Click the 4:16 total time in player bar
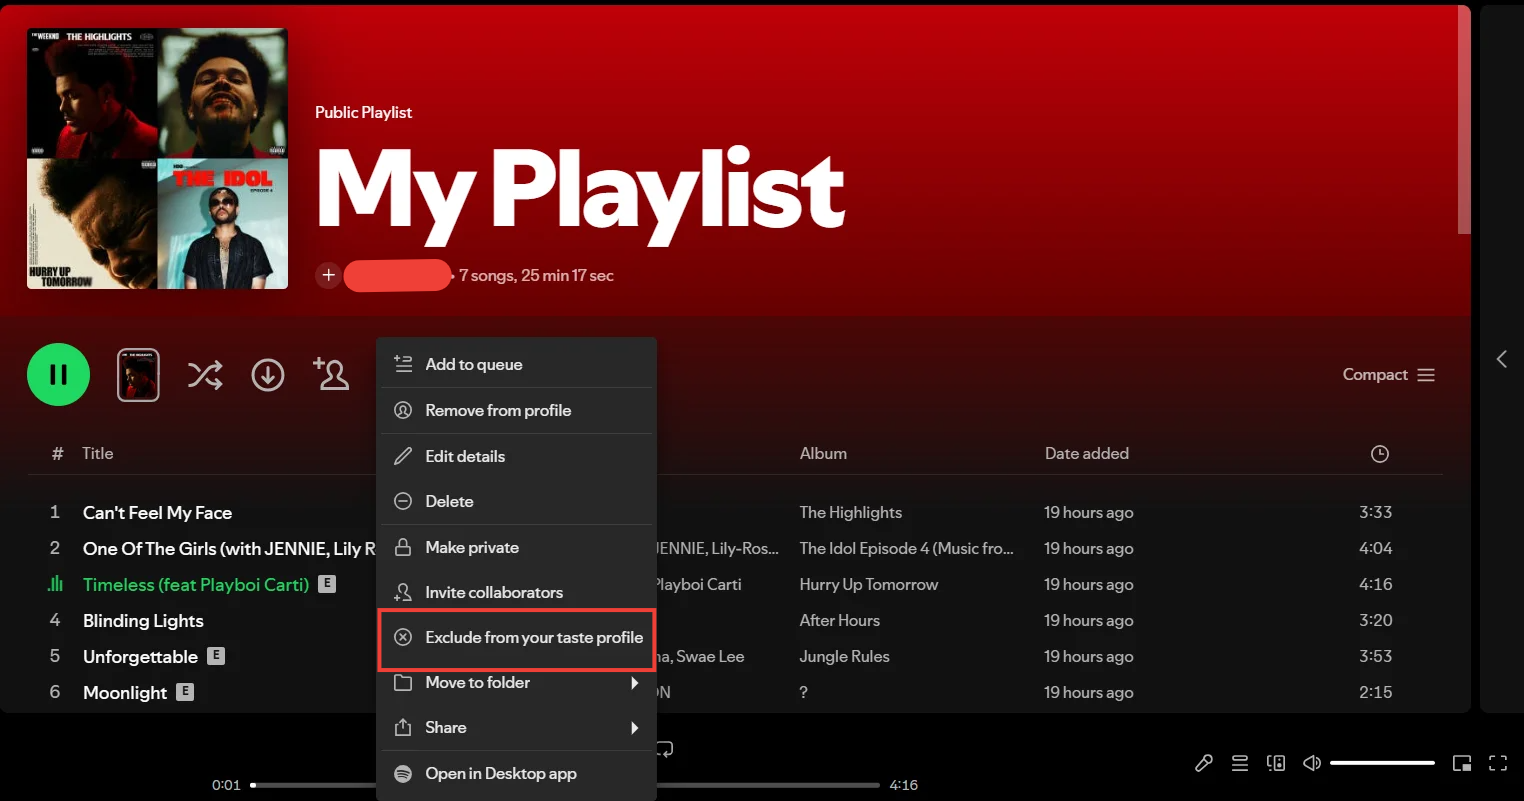 coord(904,785)
